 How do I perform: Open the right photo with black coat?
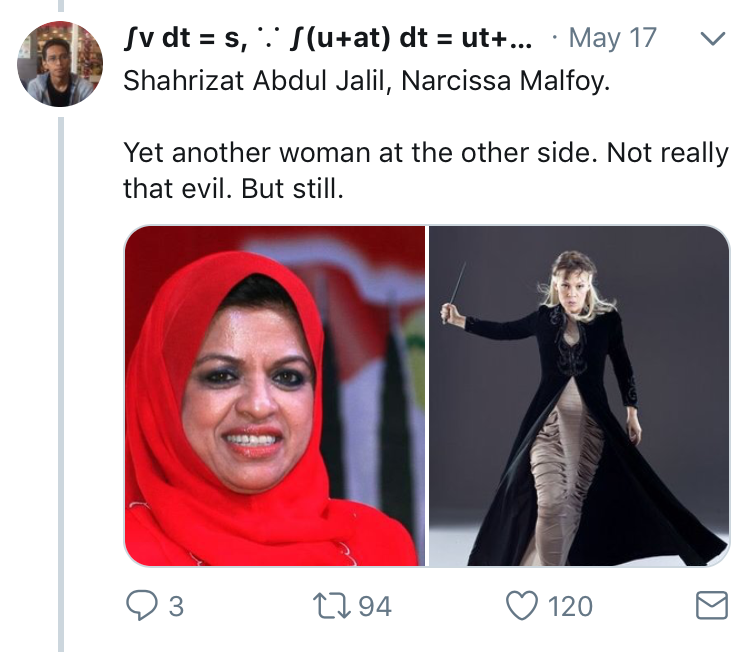[579, 395]
